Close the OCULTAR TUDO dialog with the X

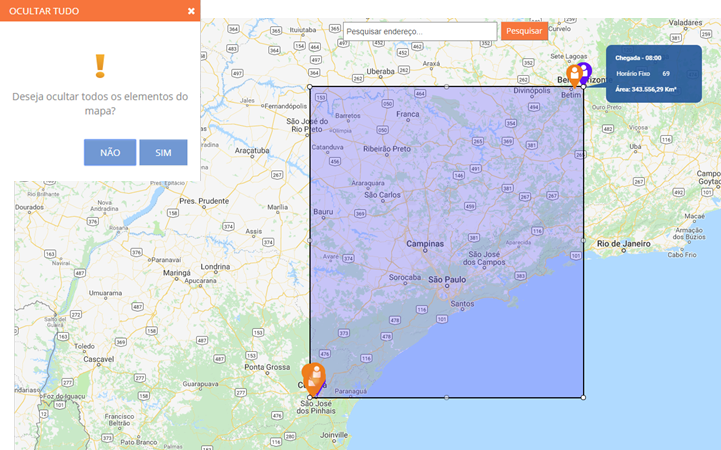click(x=191, y=11)
